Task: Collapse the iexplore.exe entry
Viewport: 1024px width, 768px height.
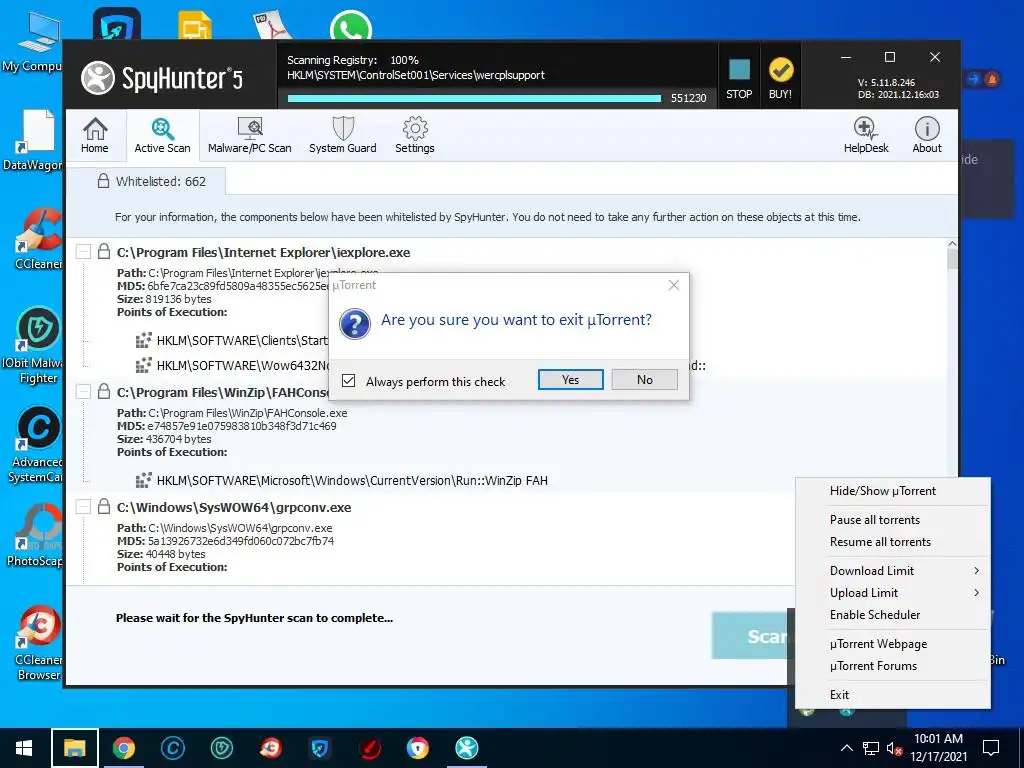Action: click(84, 251)
